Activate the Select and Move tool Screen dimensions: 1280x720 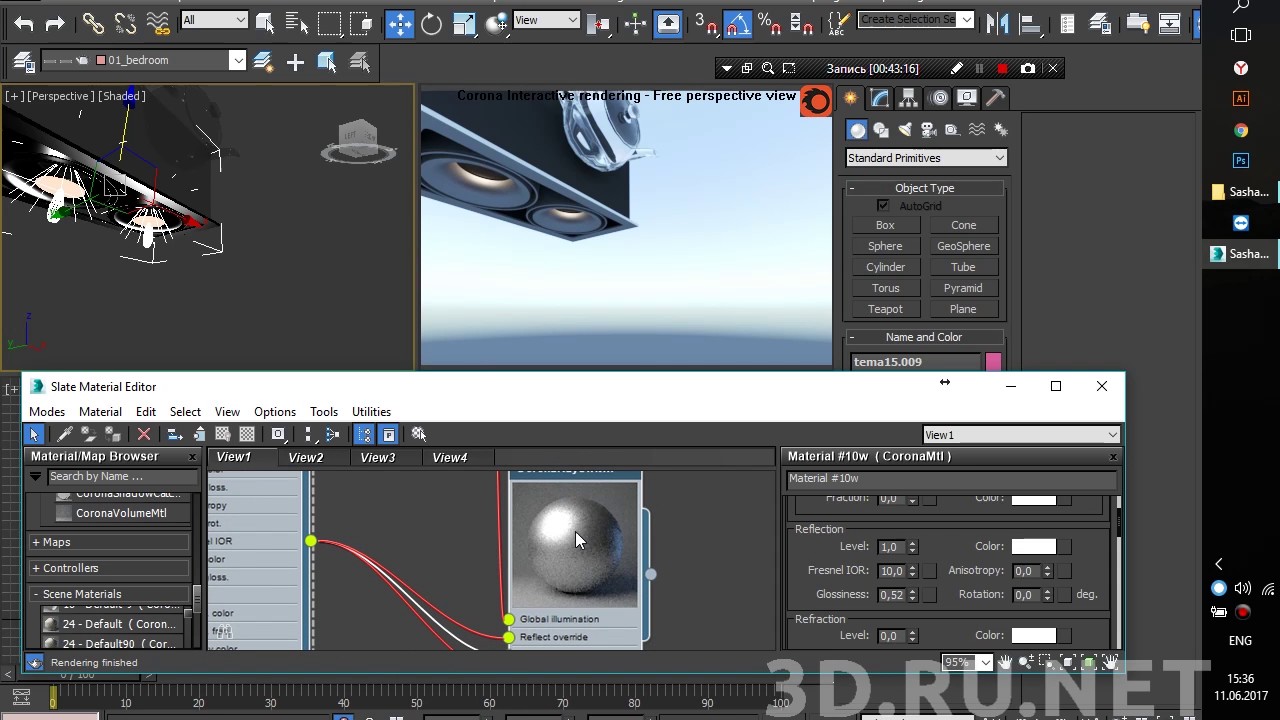399,24
